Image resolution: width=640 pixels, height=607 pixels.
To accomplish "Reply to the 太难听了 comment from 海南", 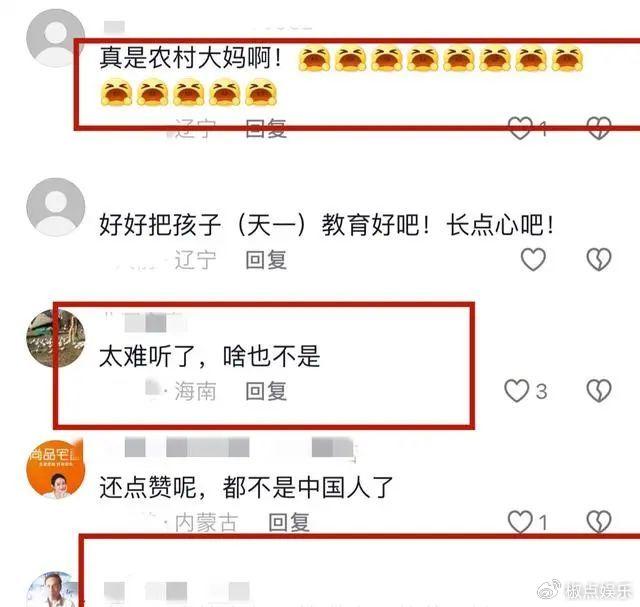I will pyautogui.click(x=266, y=391).
